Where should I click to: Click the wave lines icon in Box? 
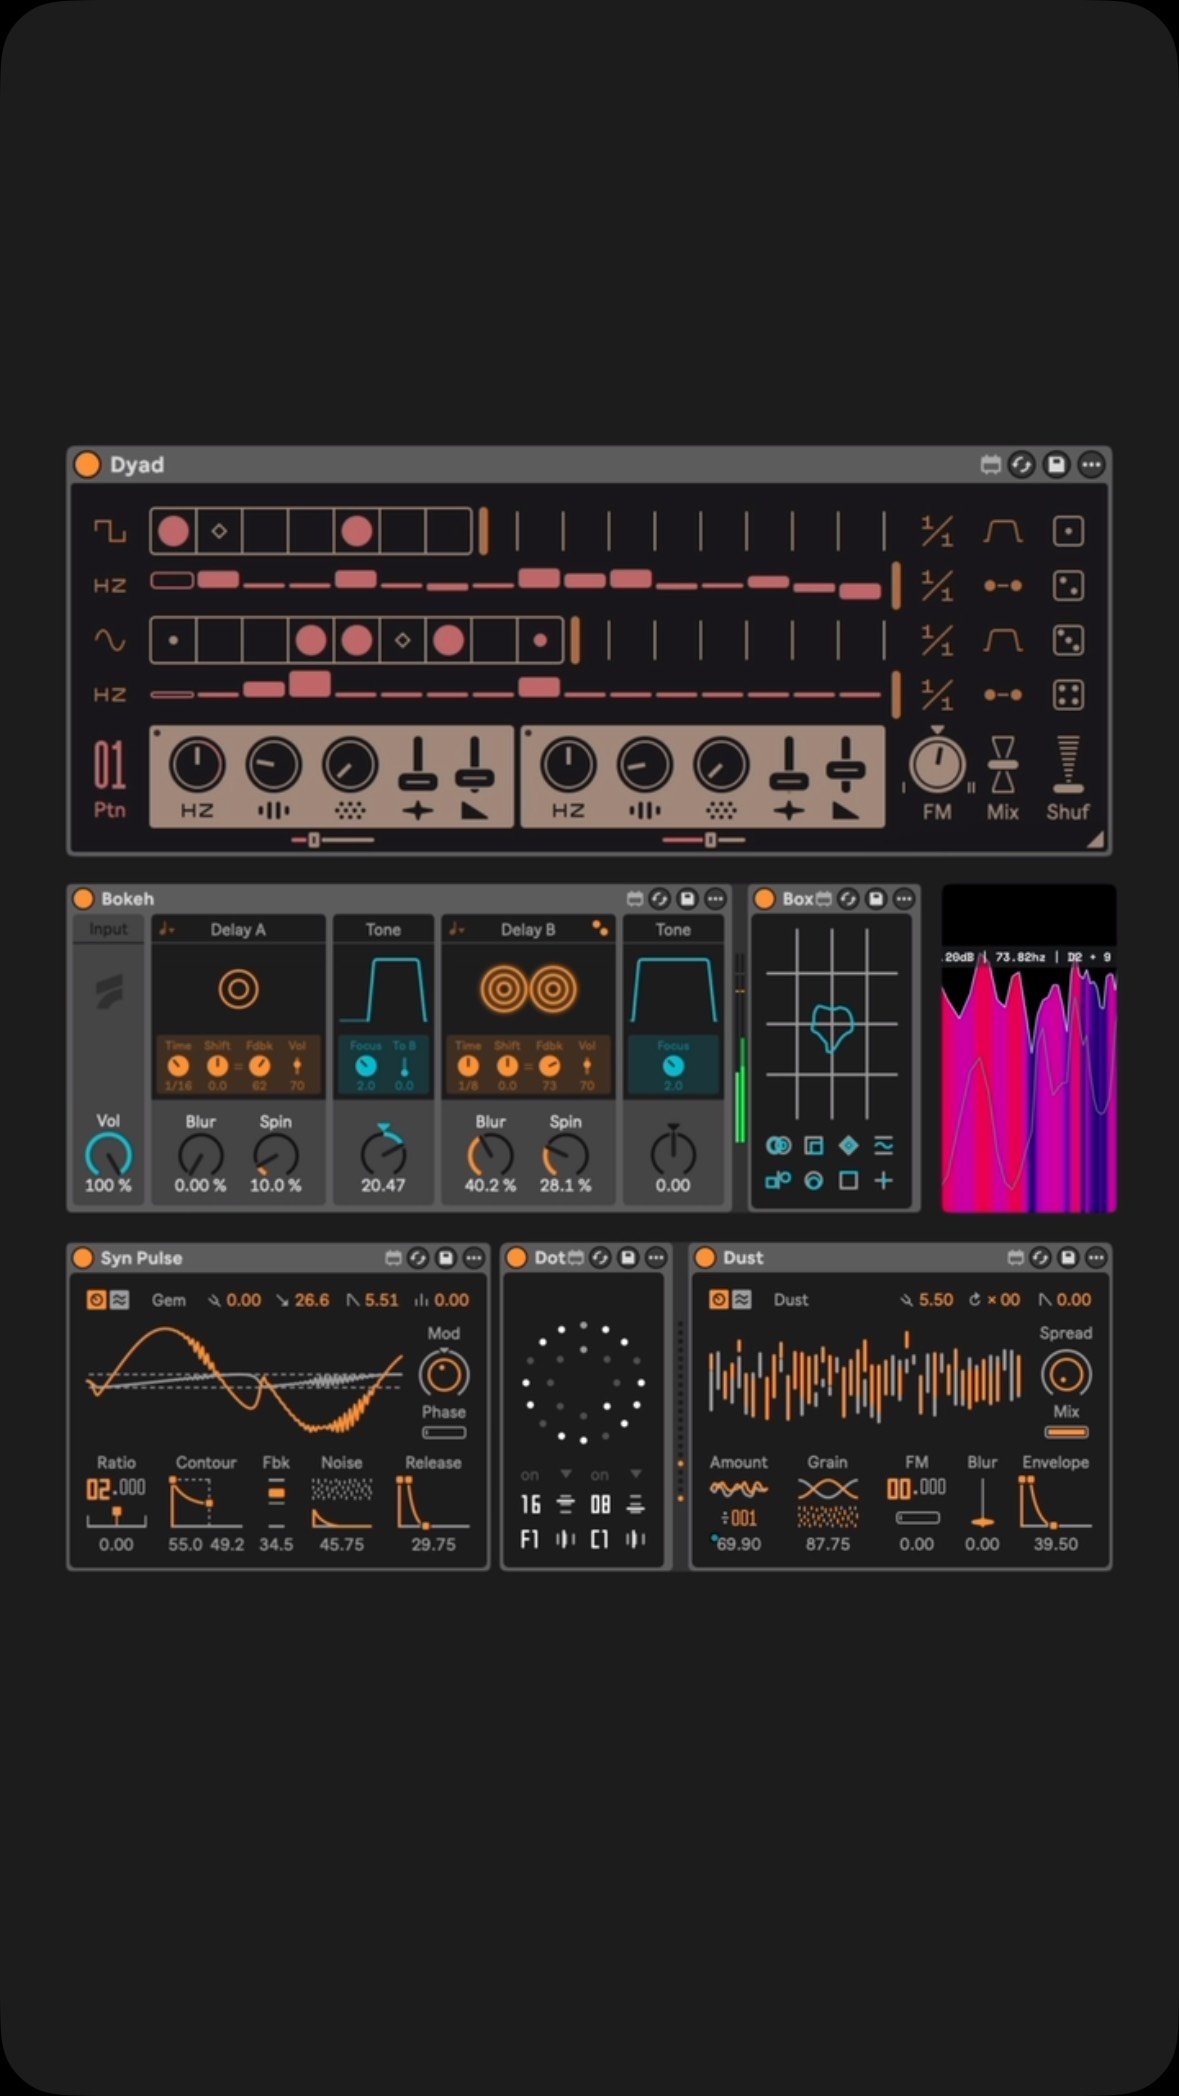point(884,1145)
